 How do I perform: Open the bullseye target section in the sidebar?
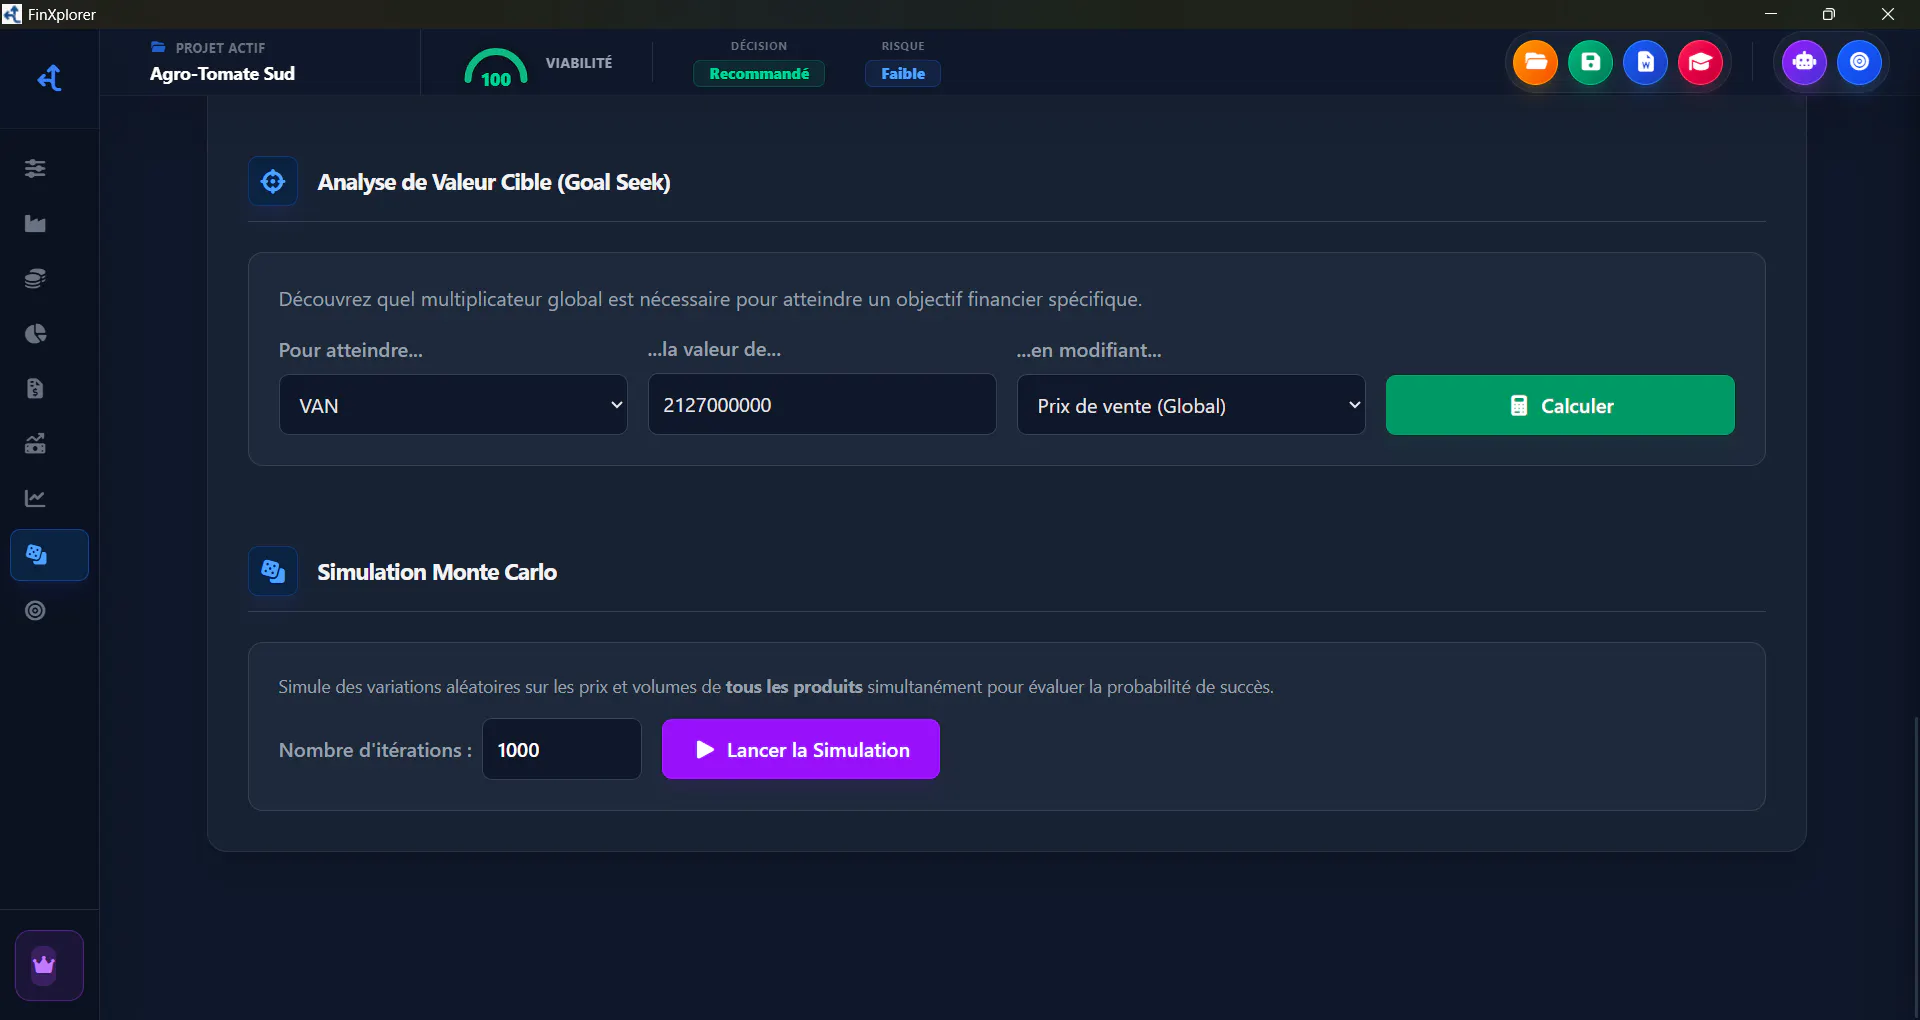coord(35,610)
